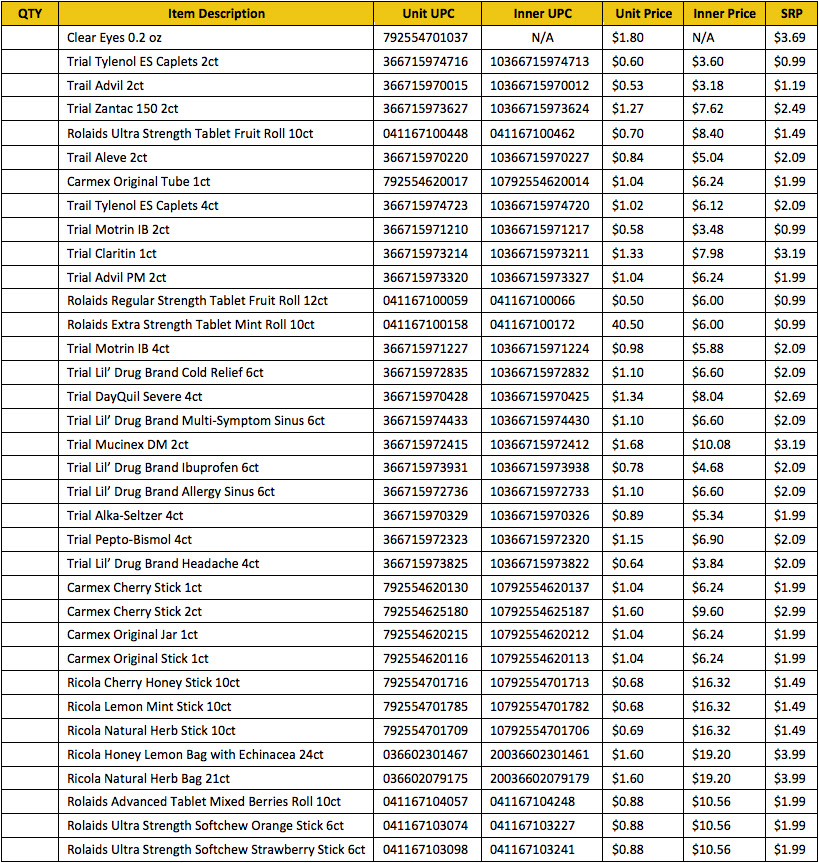Click Unit UPC 792554620017
The image size is (819, 863).
(425, 182)
